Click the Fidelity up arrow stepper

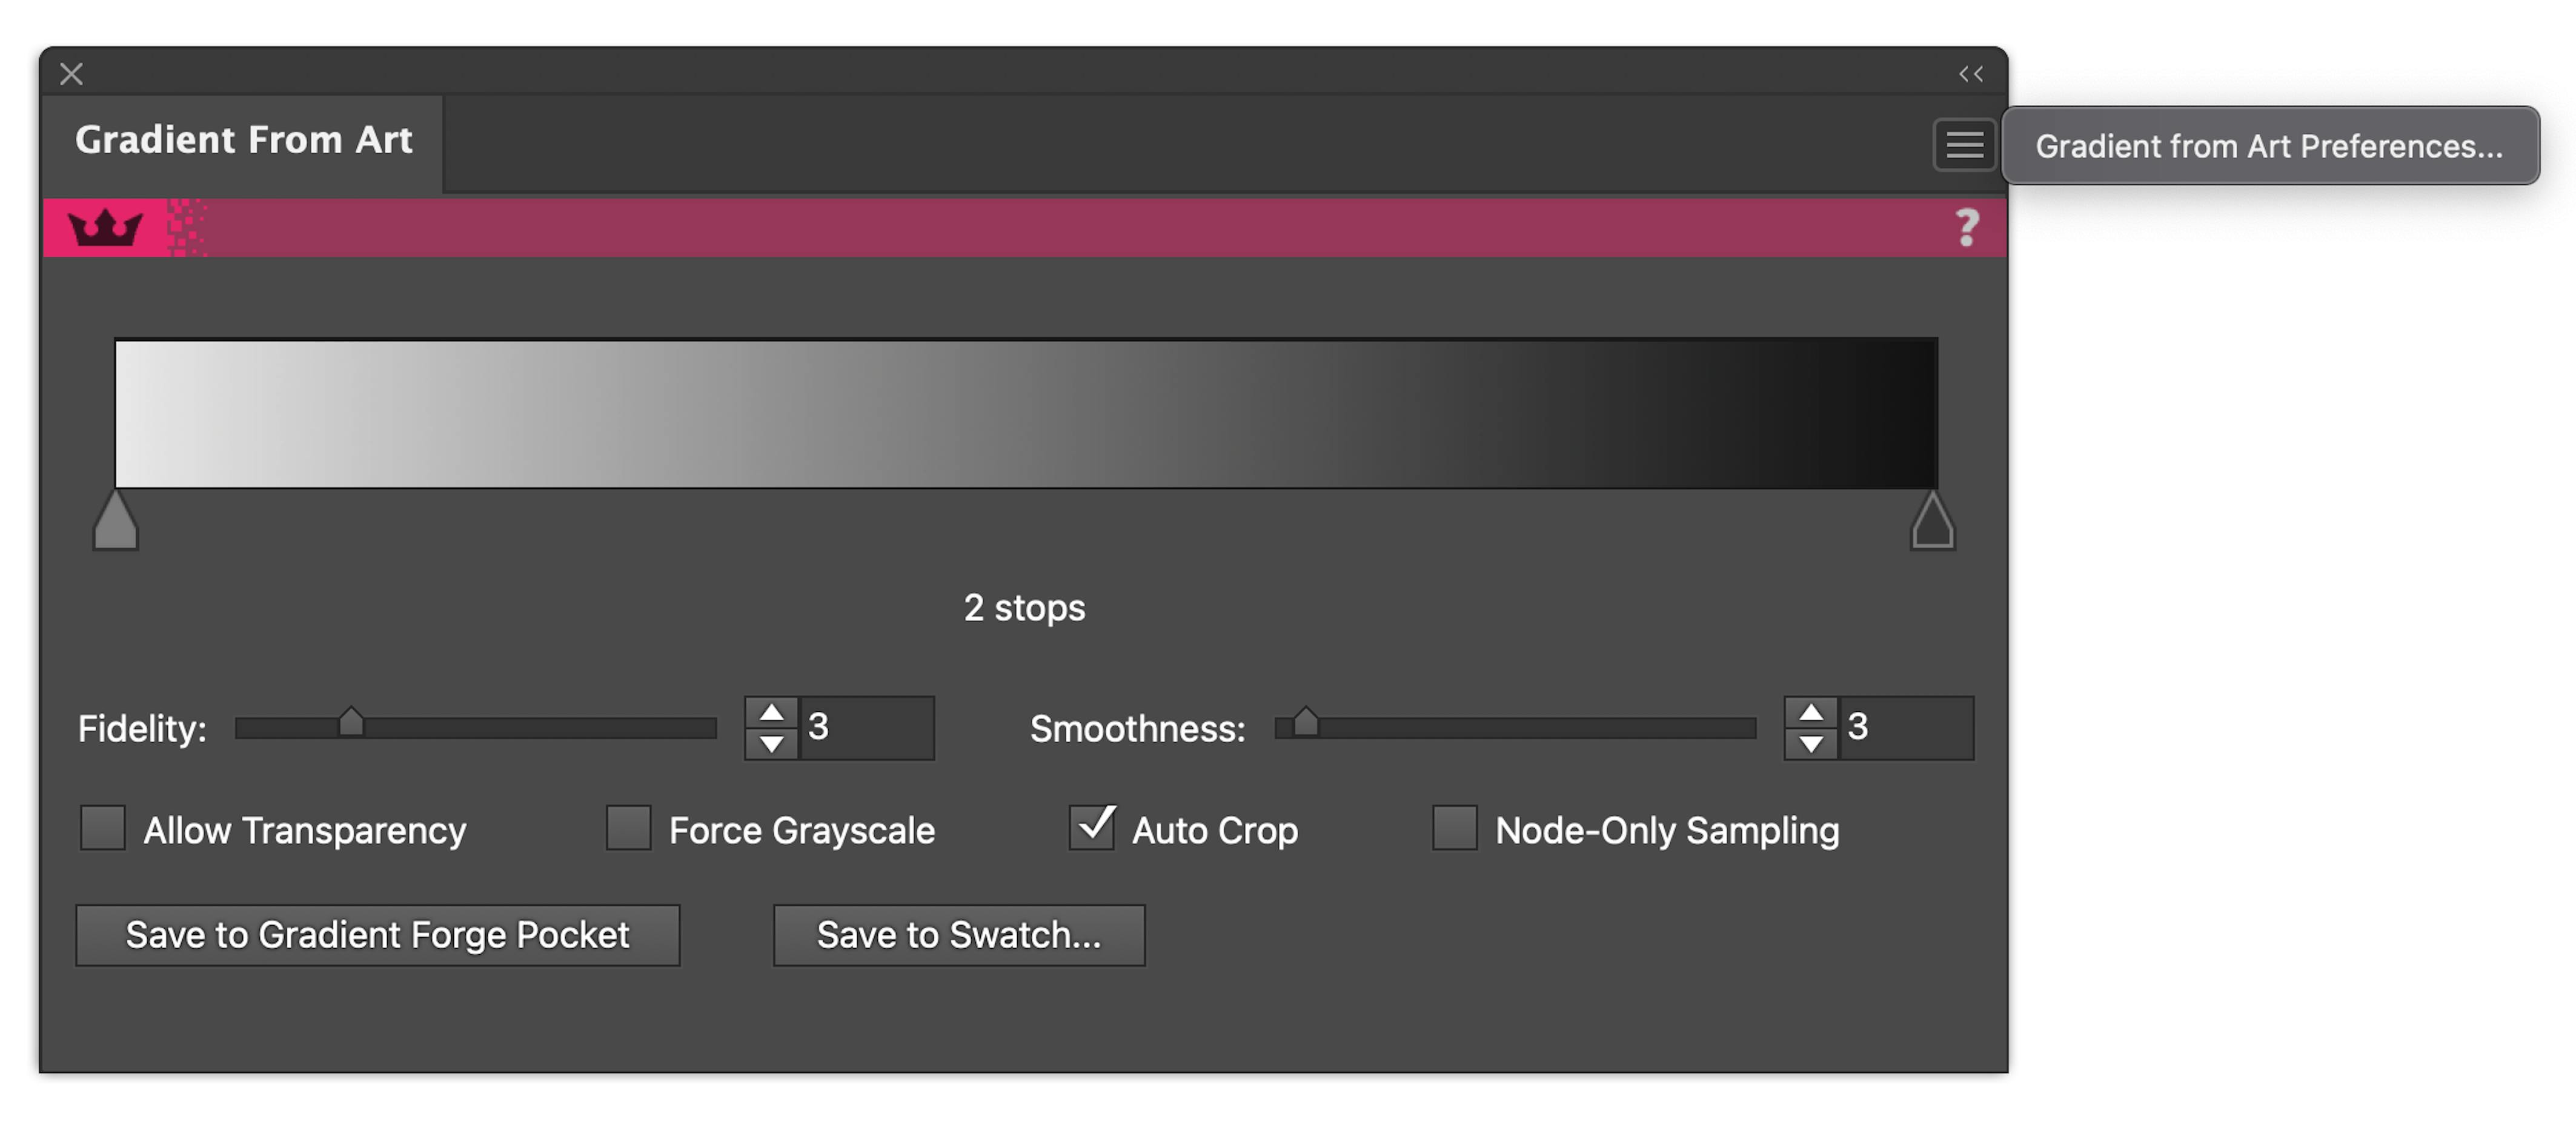(772, 712)
